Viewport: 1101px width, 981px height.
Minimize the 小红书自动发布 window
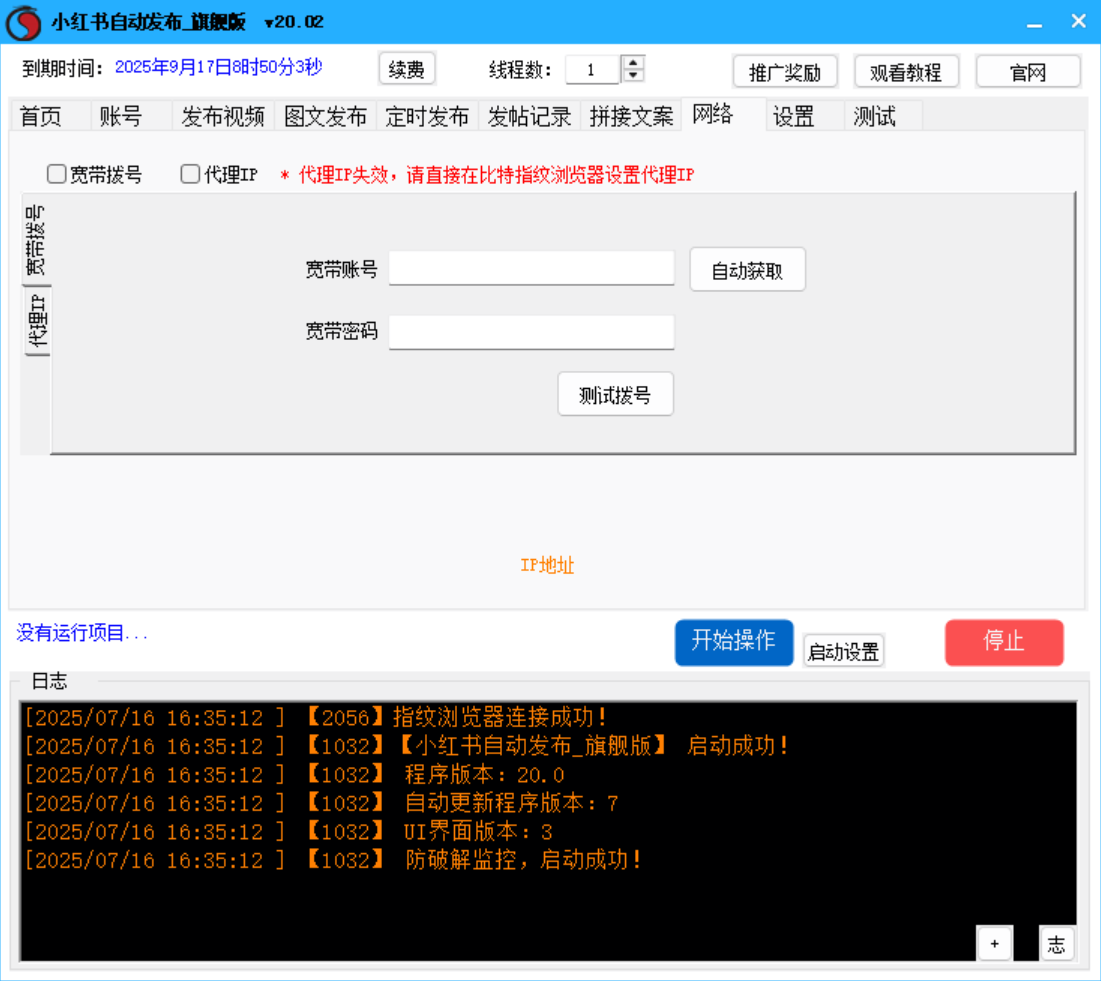pos(1034,22)
